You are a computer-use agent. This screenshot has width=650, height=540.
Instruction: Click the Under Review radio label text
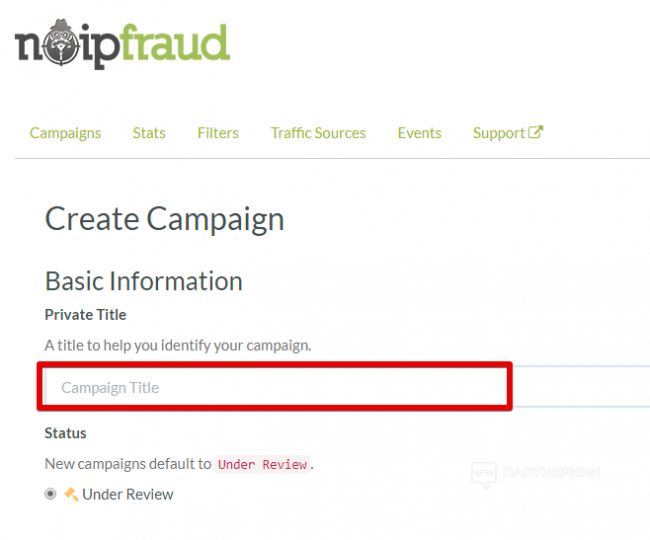click(128, 494)
